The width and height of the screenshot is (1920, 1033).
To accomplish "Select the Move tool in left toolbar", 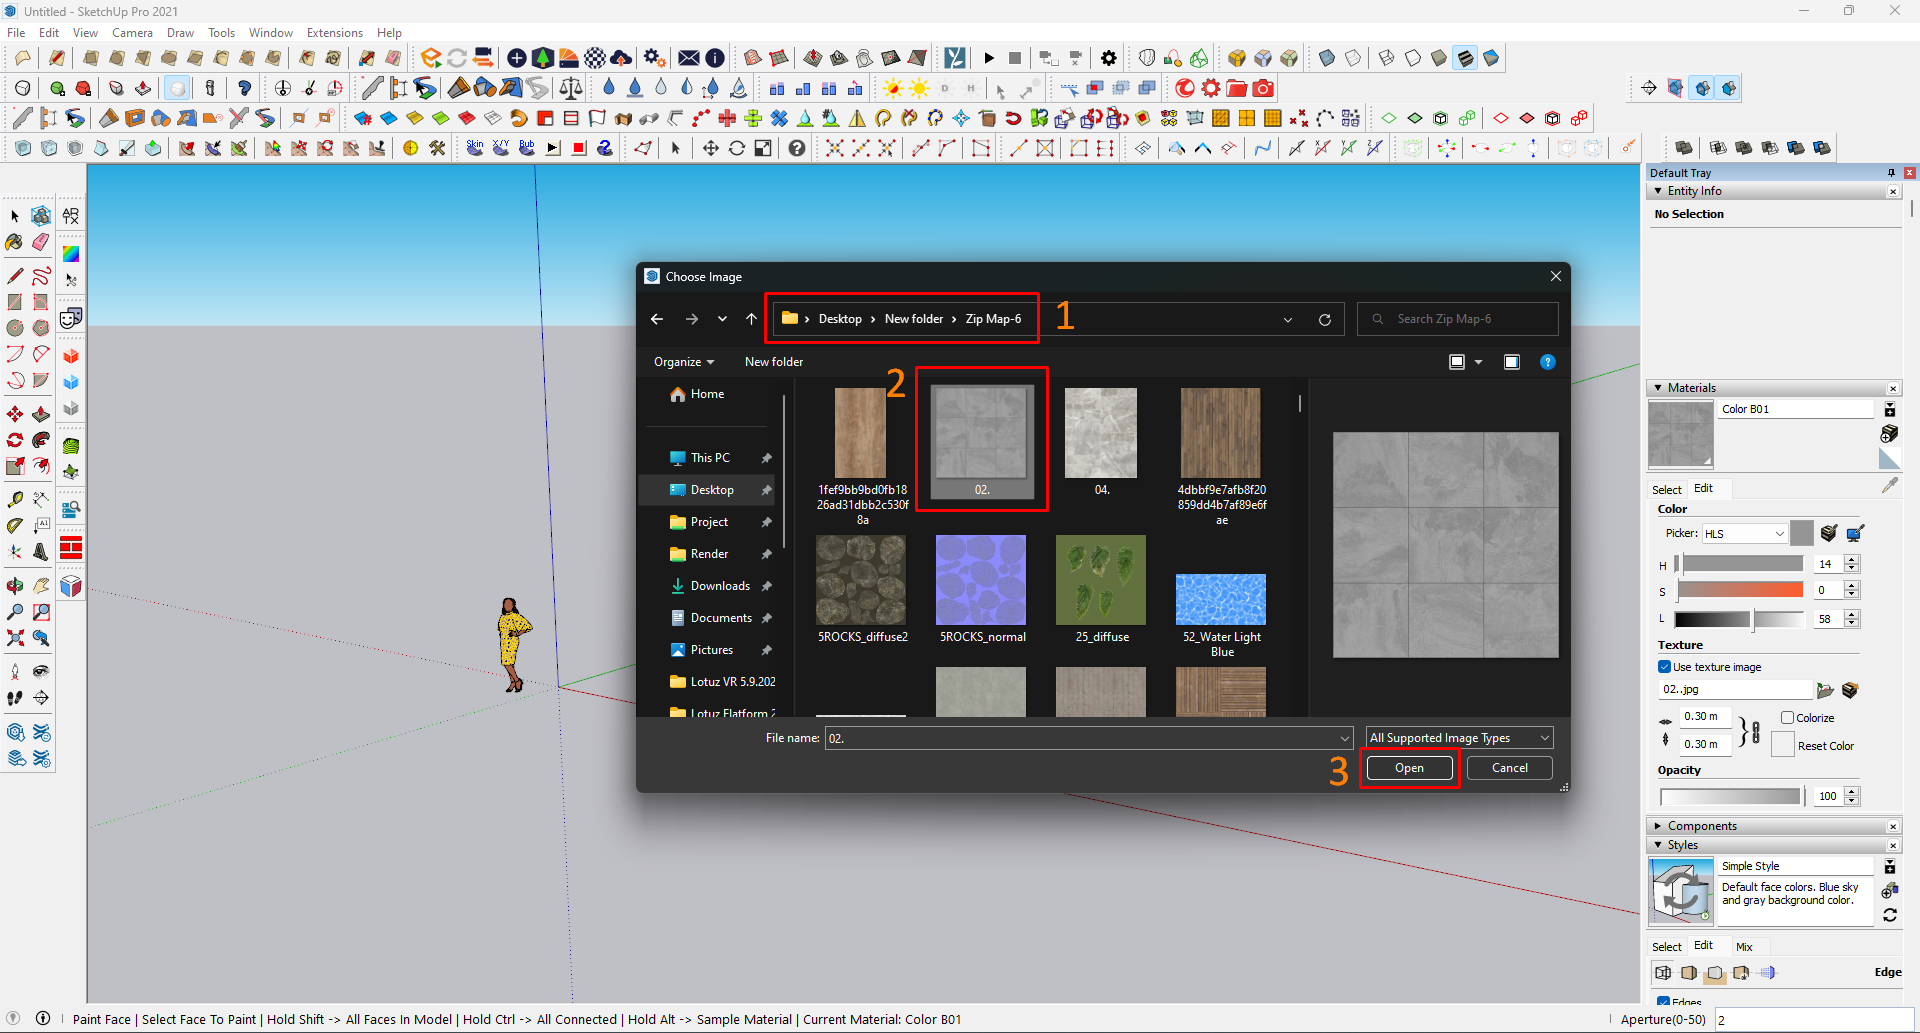I will point(15,413).
